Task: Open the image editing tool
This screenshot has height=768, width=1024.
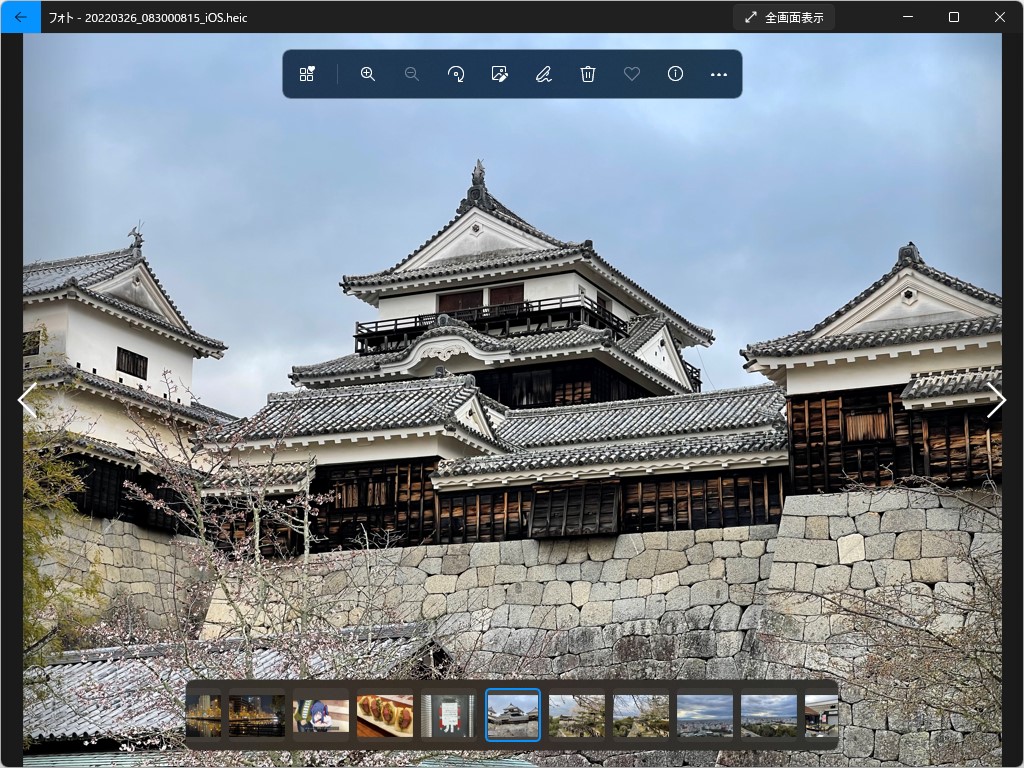Action: point(499,73)
